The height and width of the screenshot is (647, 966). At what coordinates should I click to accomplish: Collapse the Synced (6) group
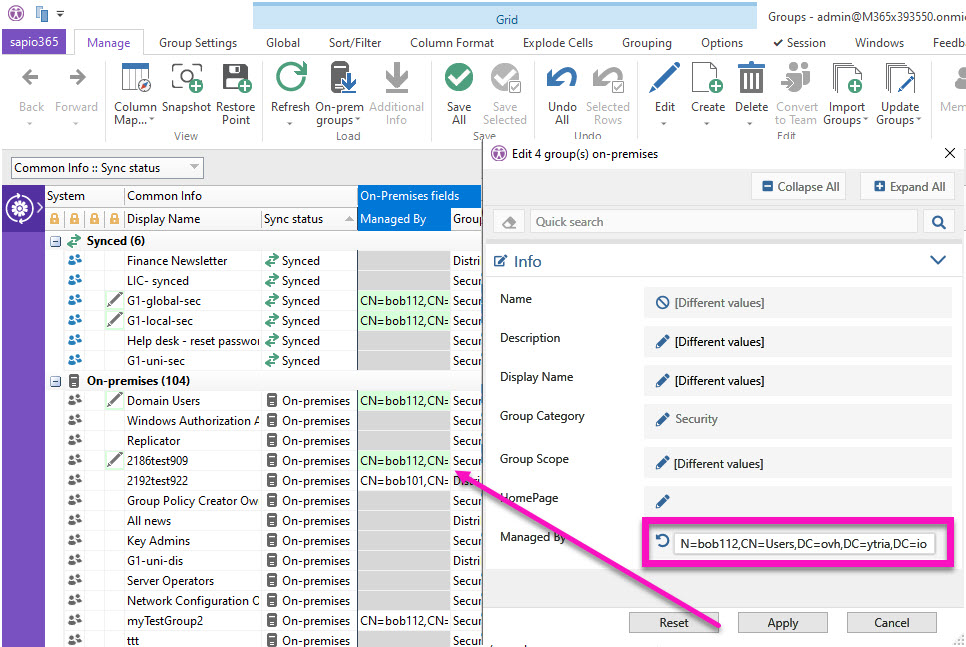point(56,241)
